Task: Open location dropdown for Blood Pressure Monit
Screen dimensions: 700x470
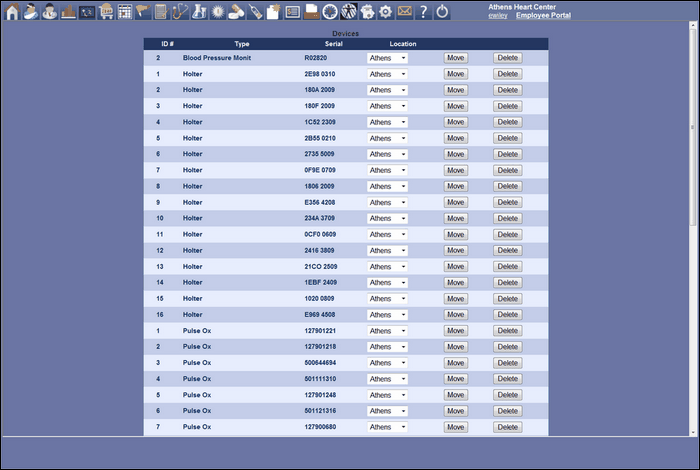Action: [387, 58]
